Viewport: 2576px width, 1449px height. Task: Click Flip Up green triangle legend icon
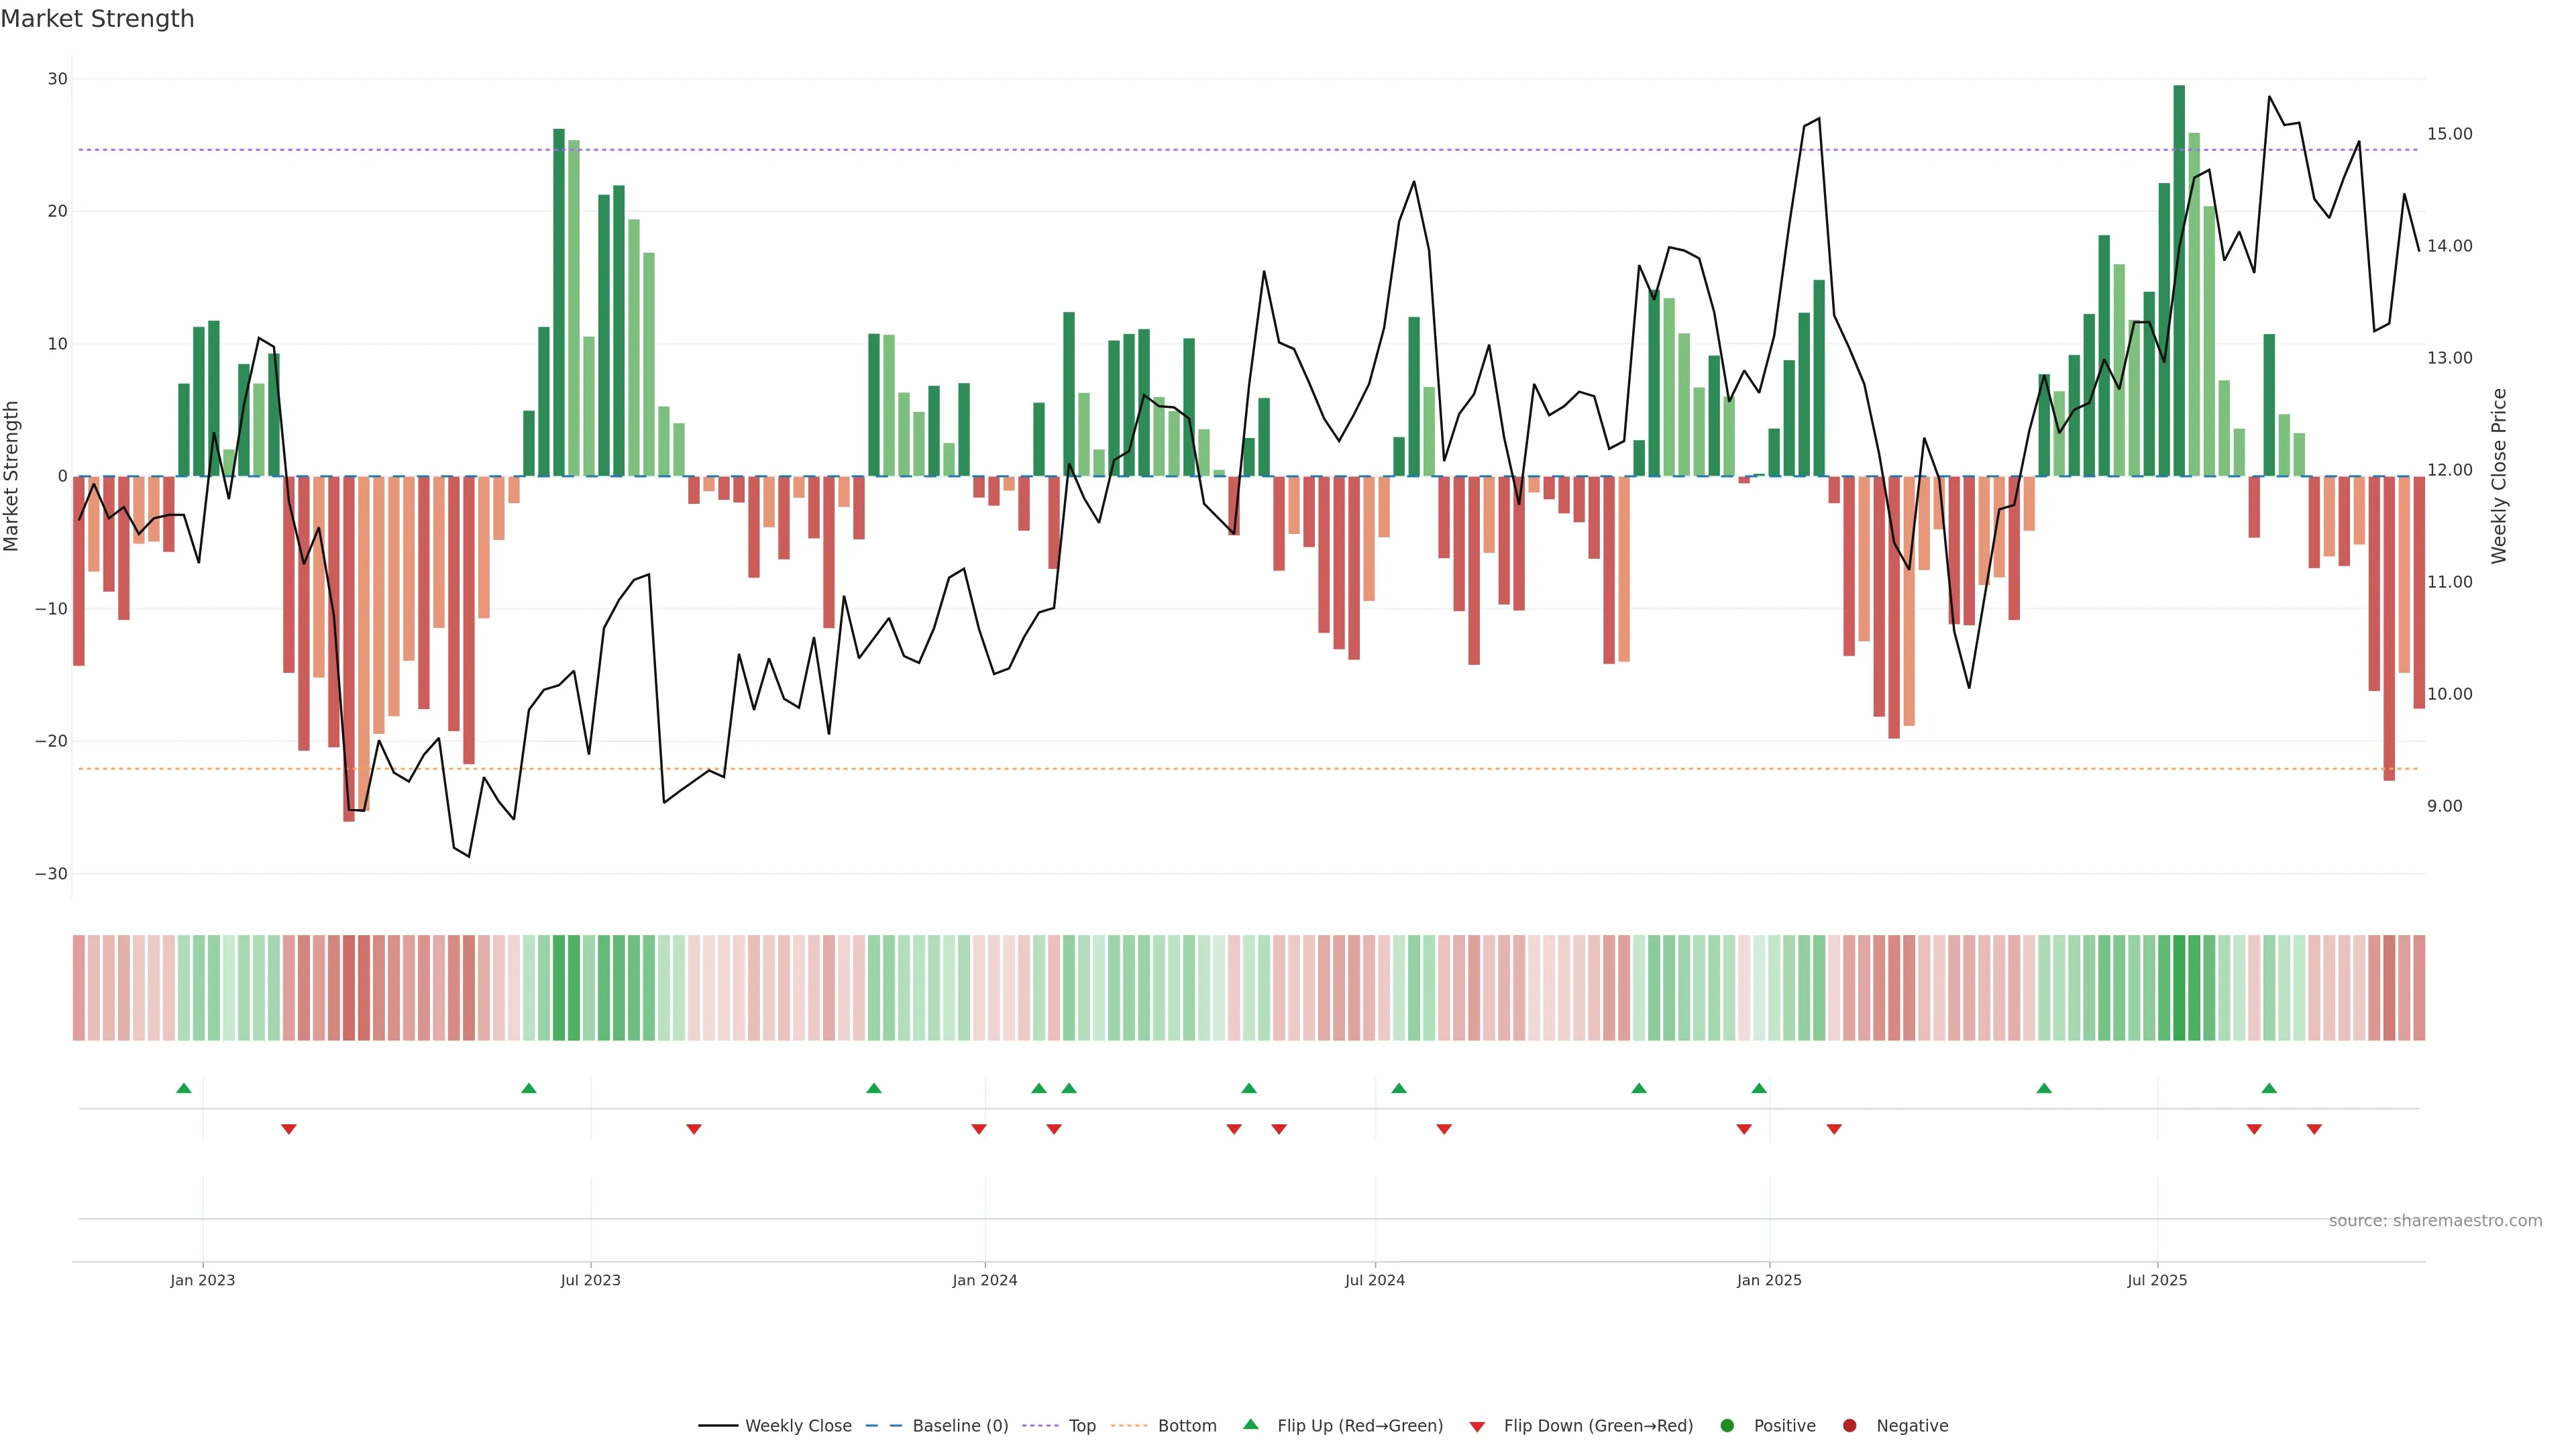pyautogui.click(x=1250, y=1425)
